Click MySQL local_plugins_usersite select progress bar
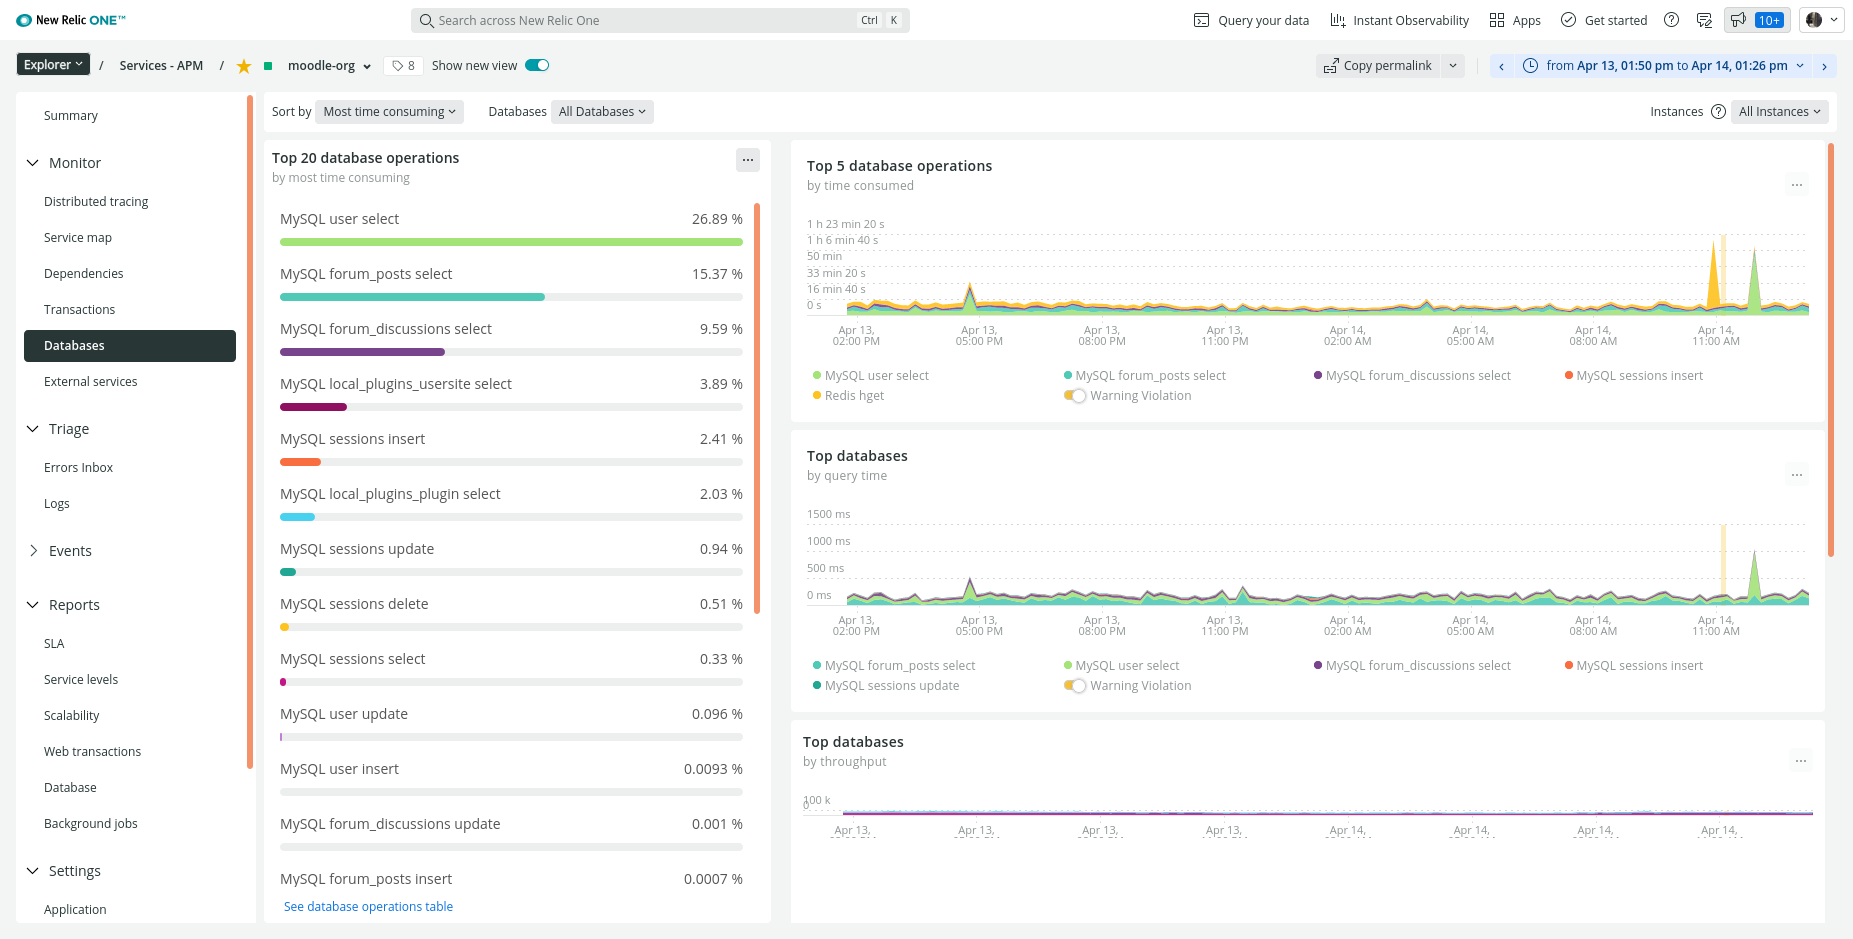This screenshot has height=939, width=1853. click(511, 407)
